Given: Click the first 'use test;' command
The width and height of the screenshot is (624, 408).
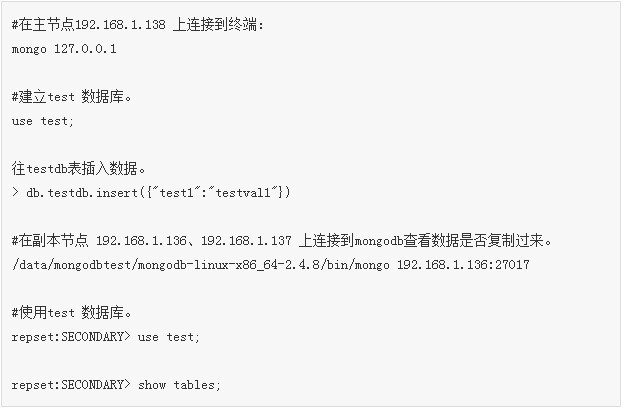Looking at the screenshot, I should tap(43, 121).
